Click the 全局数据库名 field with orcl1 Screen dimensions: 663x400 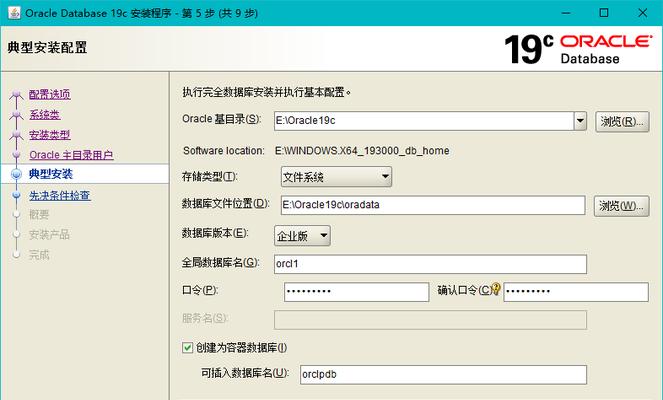point(430,264)
